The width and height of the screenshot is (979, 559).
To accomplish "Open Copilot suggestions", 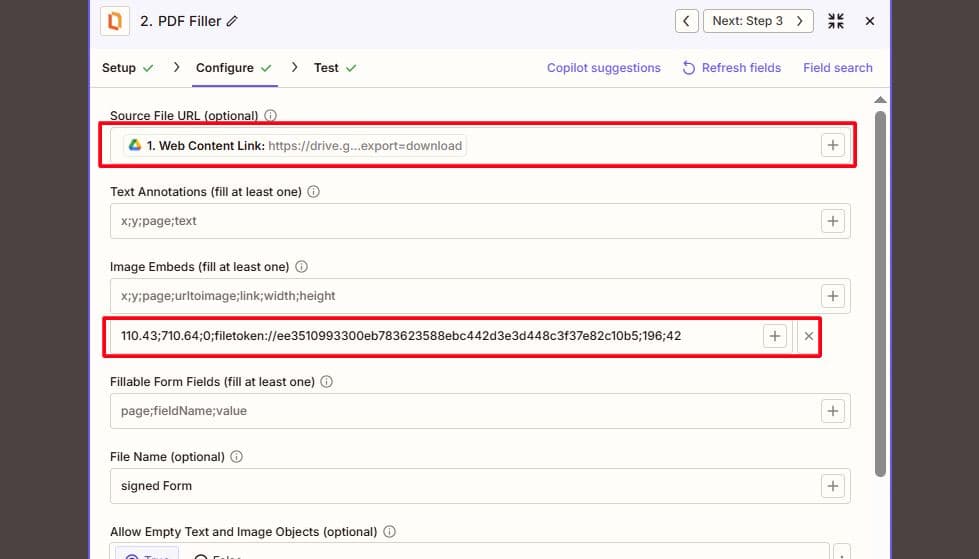I will point(603,68).
